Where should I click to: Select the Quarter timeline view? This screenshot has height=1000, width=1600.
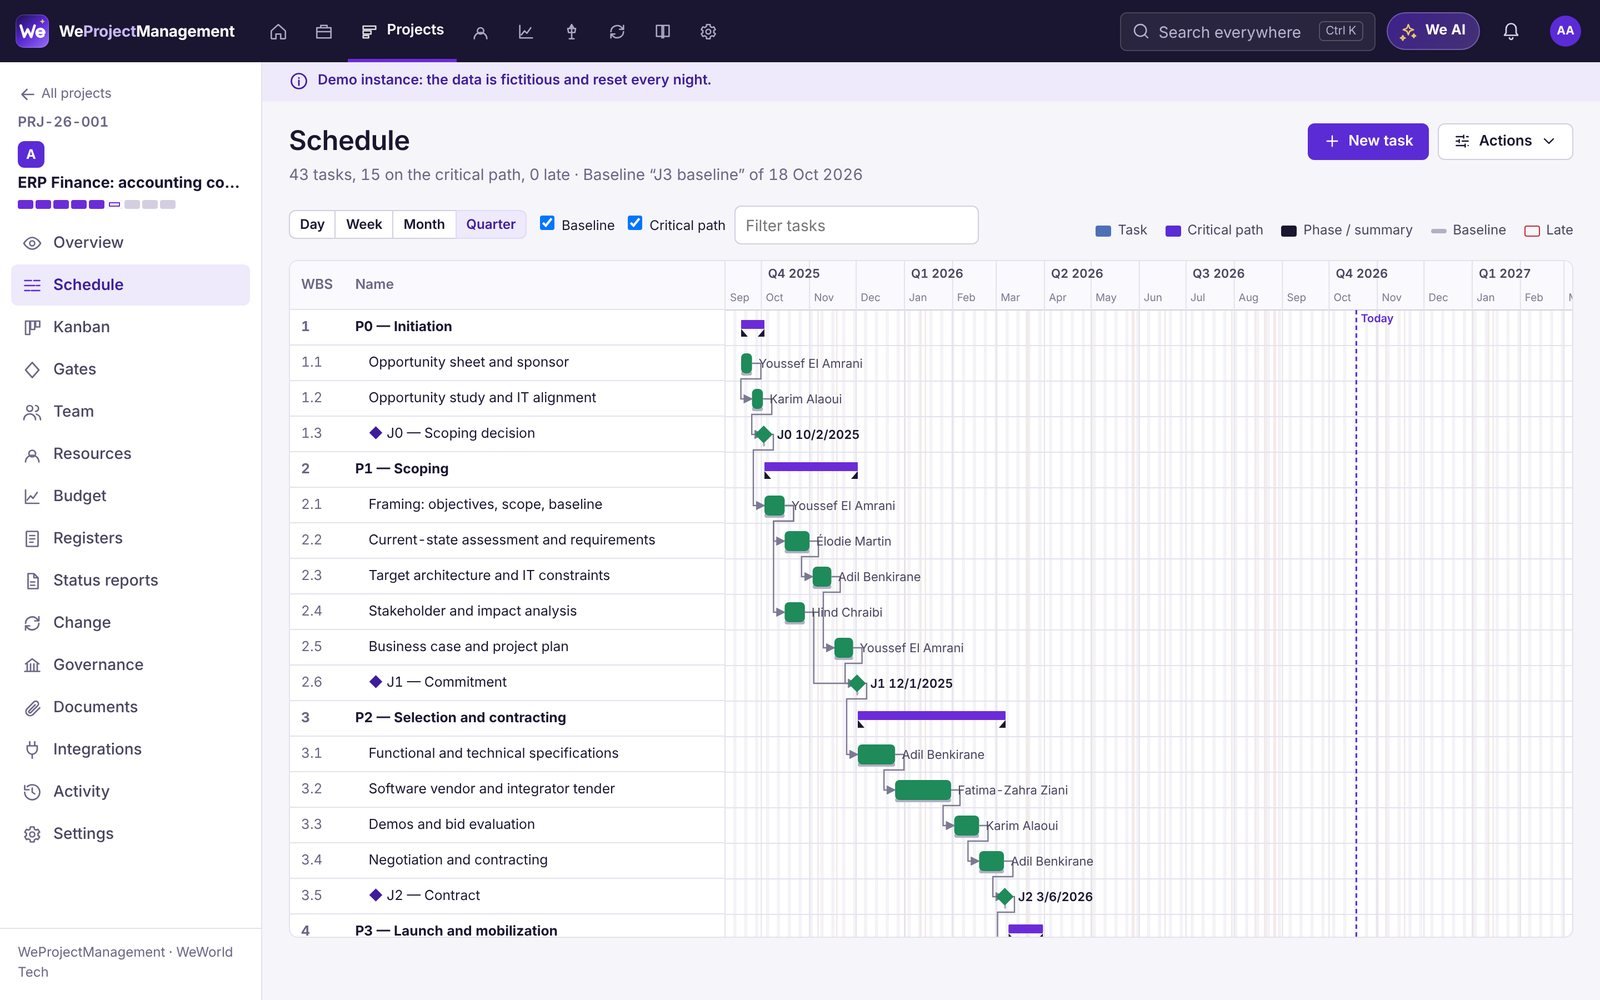coord(491,224)
